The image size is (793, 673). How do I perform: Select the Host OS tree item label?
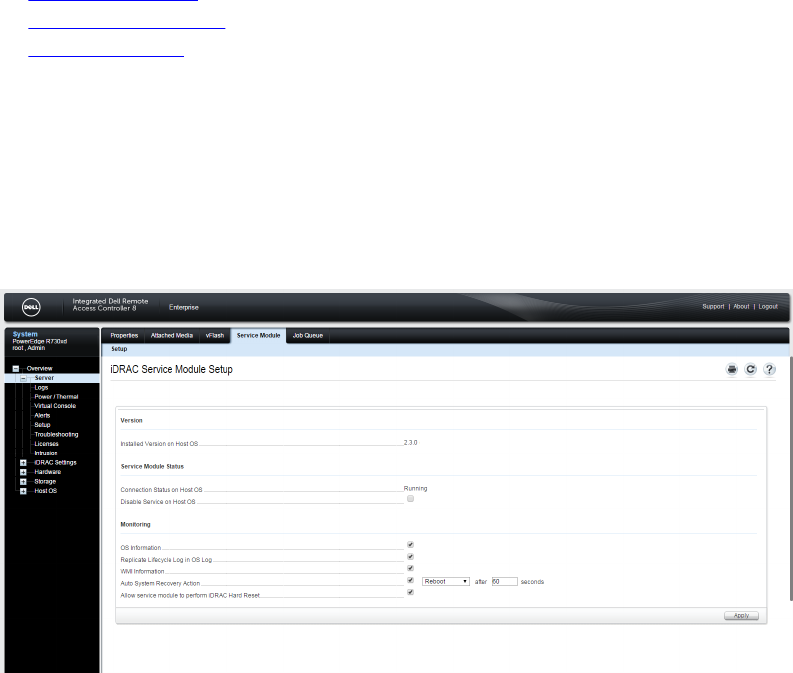pos(46,491)
